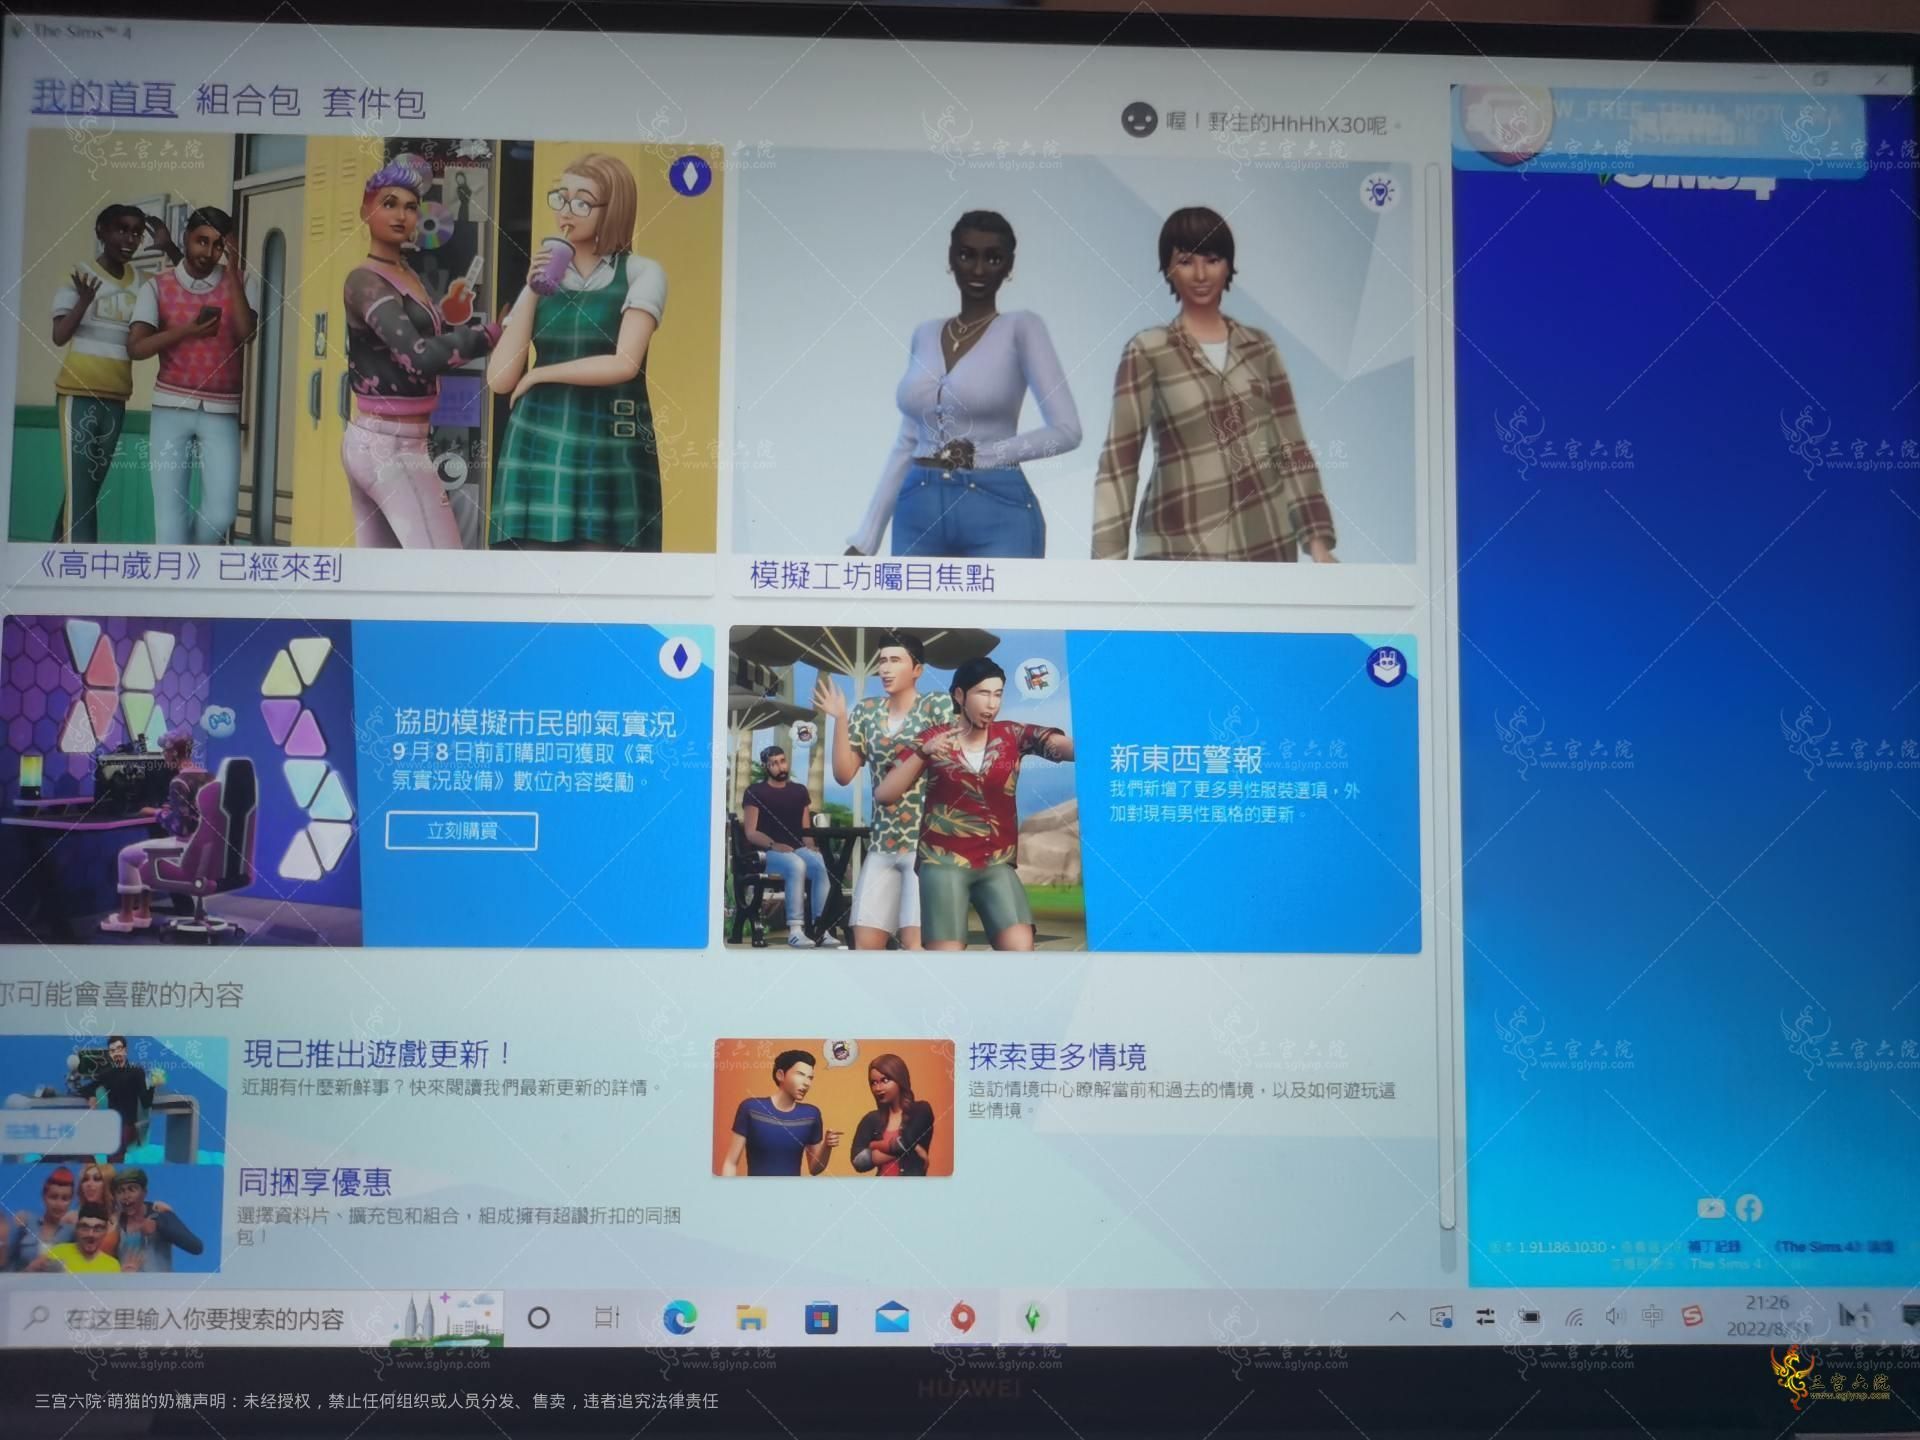Open the Mail app from the taskbar
The image size is (1920, 1440).
(892, 1318)
